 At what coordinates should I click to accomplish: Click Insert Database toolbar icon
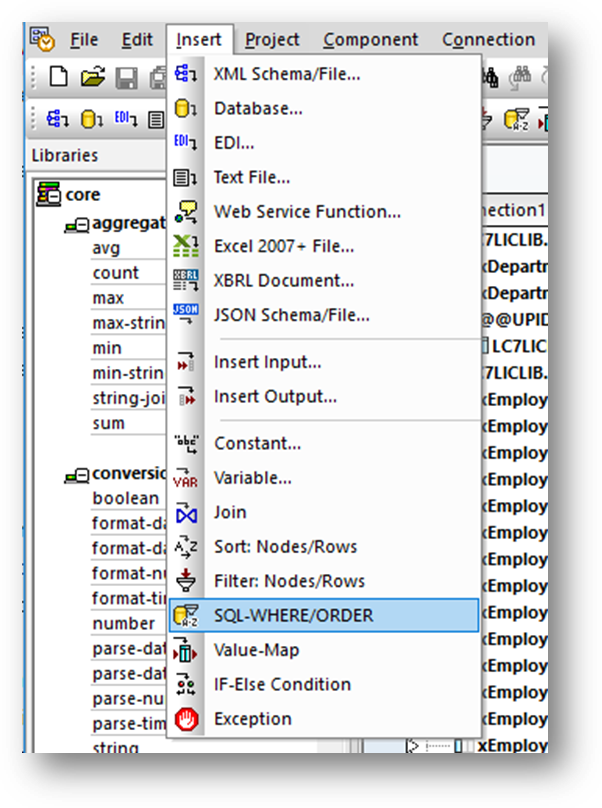(x=92, y=119)
